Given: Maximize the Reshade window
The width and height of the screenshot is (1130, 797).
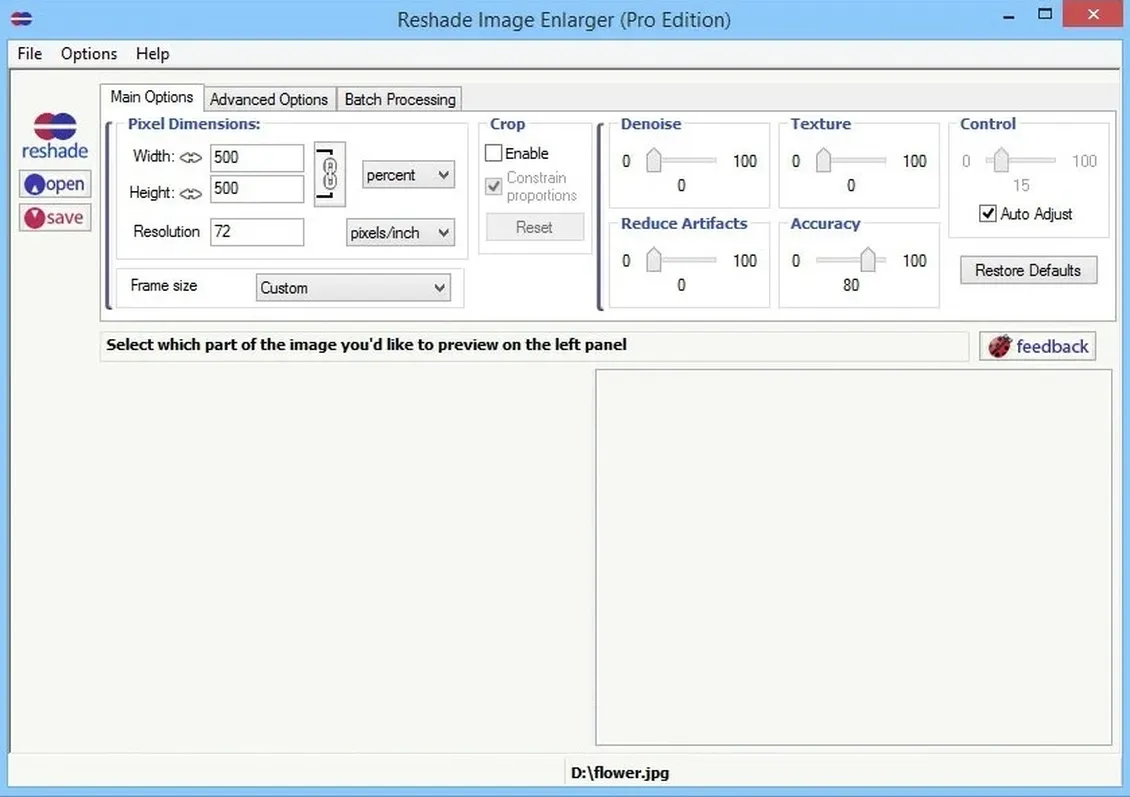Looking at the screenshot, I should 1045,14.
